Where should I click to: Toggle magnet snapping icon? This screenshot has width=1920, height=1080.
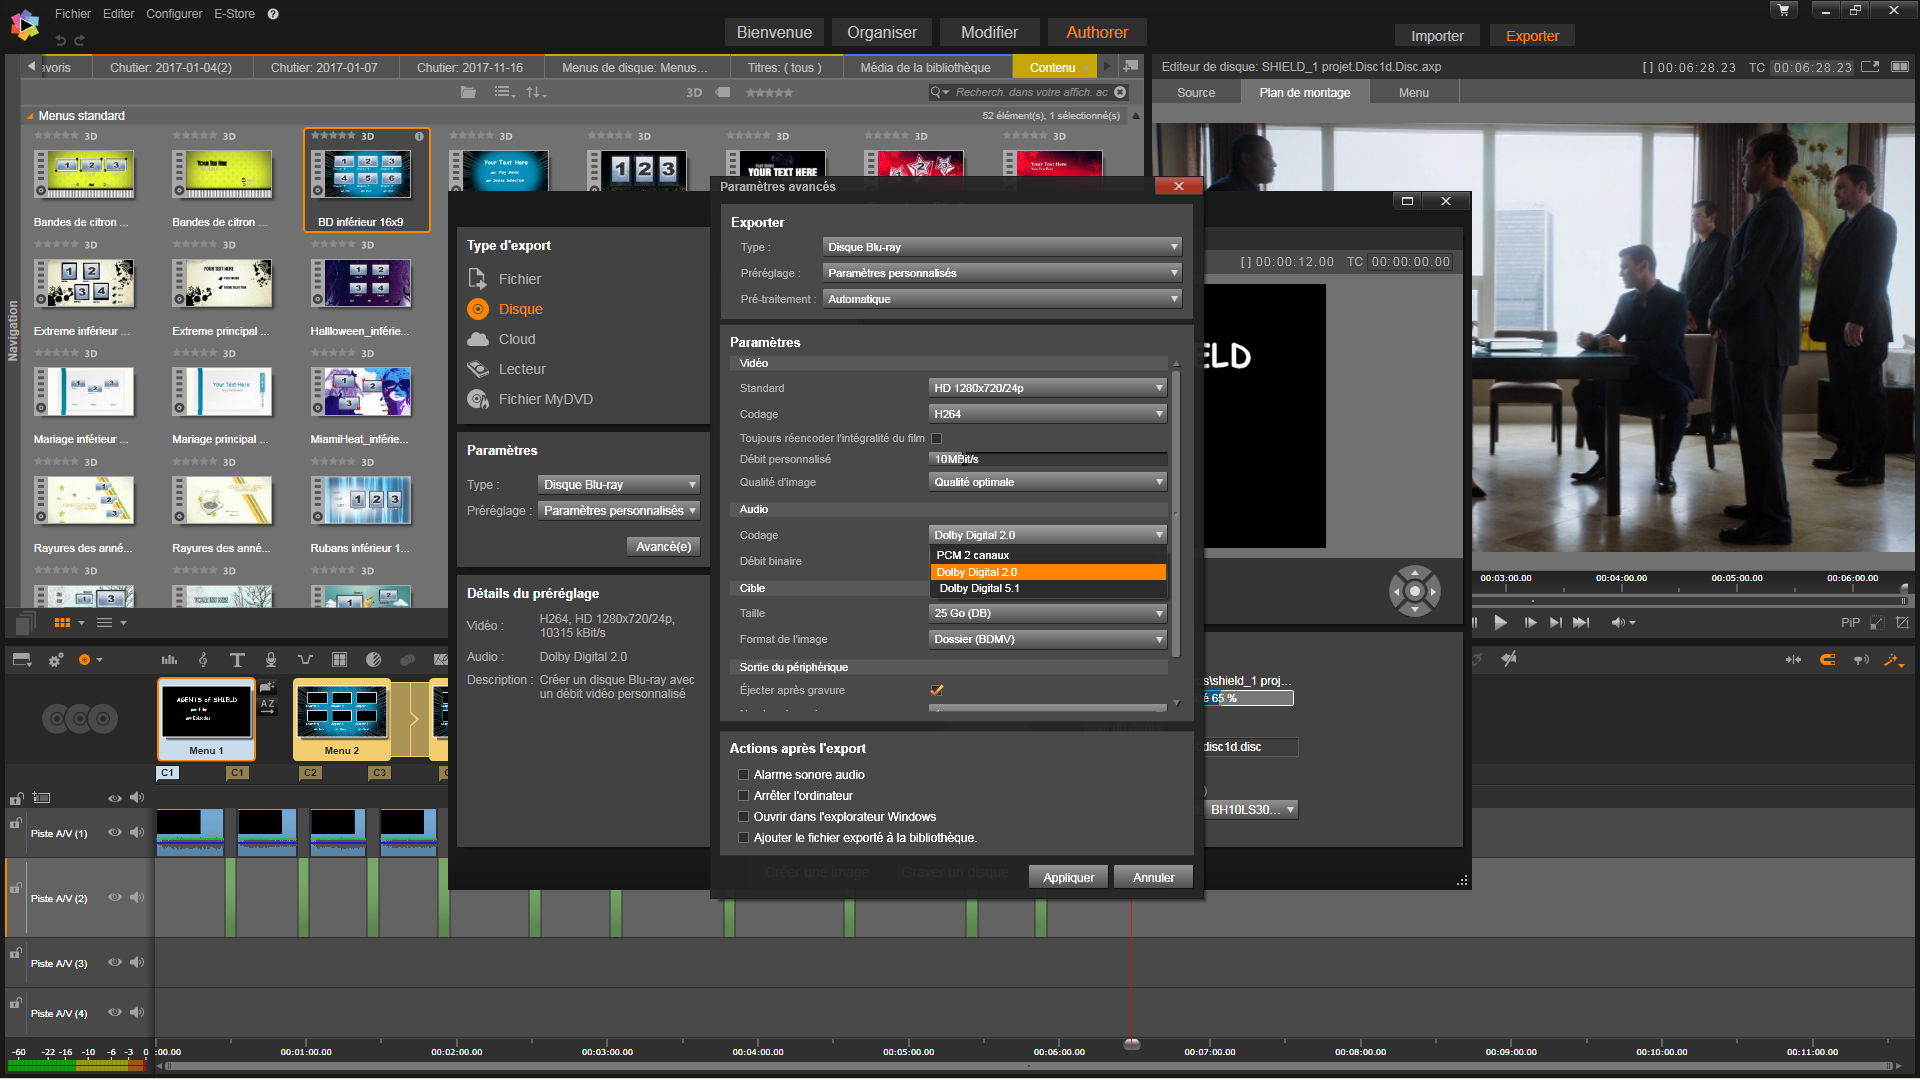1827,660
